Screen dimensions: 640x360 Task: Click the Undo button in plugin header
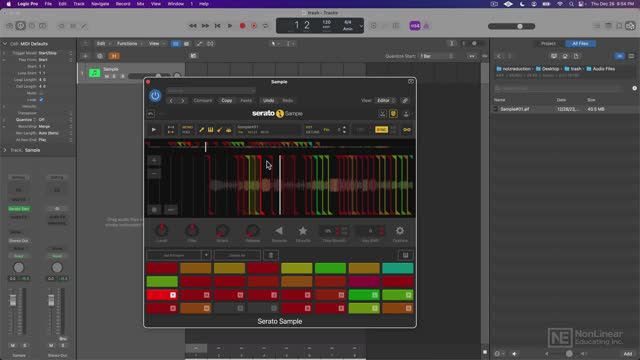tap(268, 100)
